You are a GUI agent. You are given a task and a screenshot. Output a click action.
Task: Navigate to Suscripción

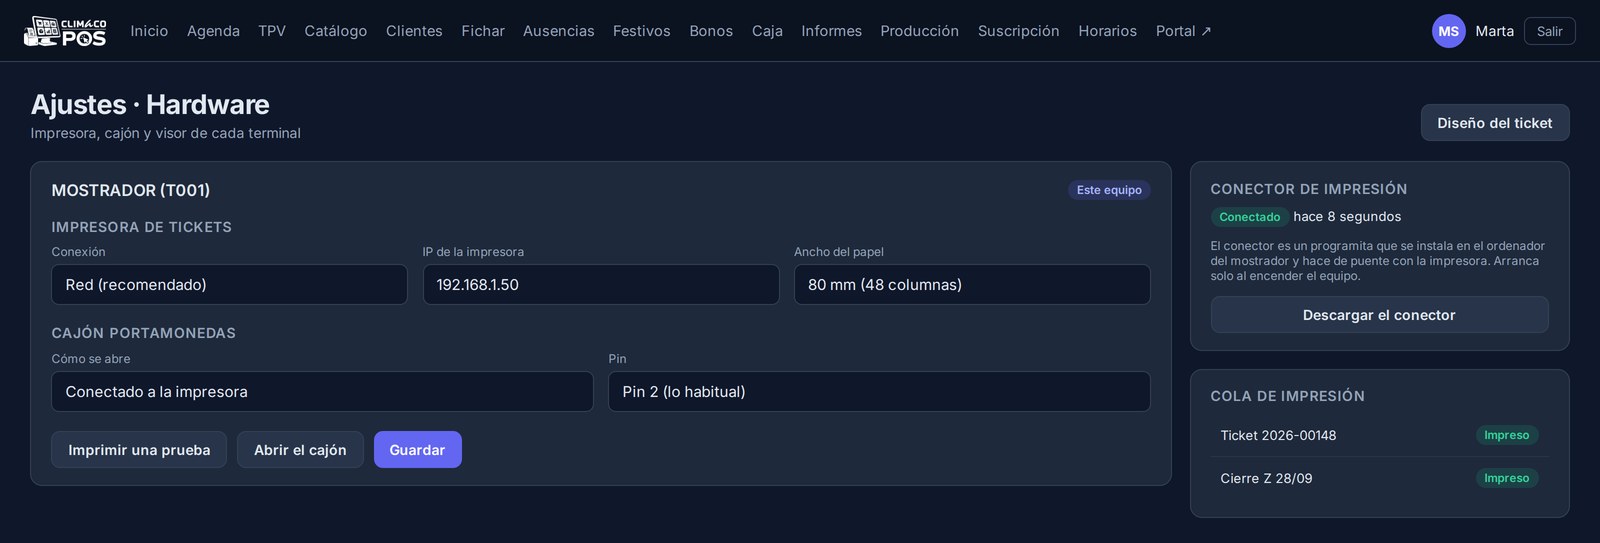tap(1018, 31)
